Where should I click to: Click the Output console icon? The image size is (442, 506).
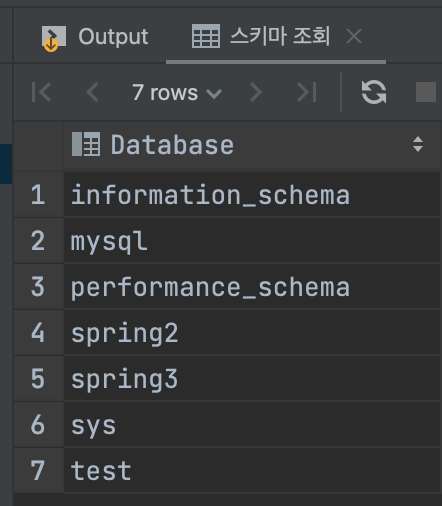(x=53, y=38)
